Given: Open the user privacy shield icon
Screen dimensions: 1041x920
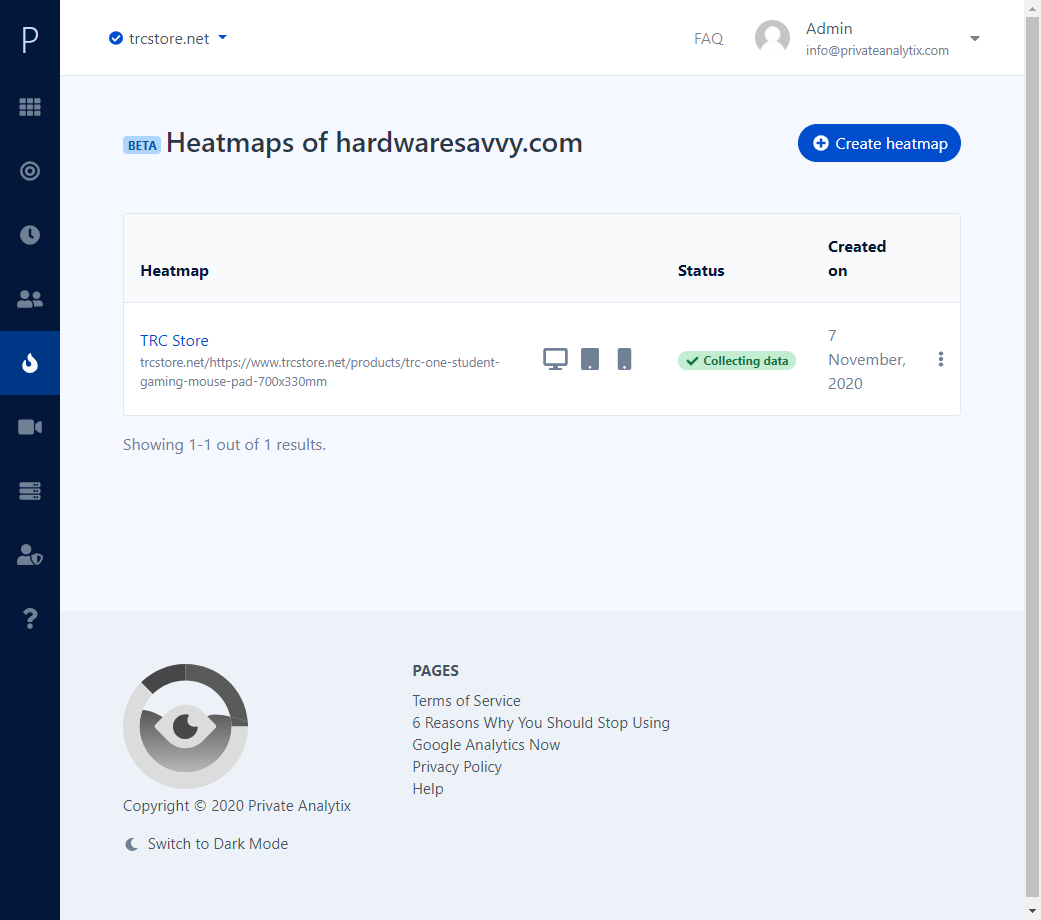Looking at the screenshot, I should click(30, 555).
